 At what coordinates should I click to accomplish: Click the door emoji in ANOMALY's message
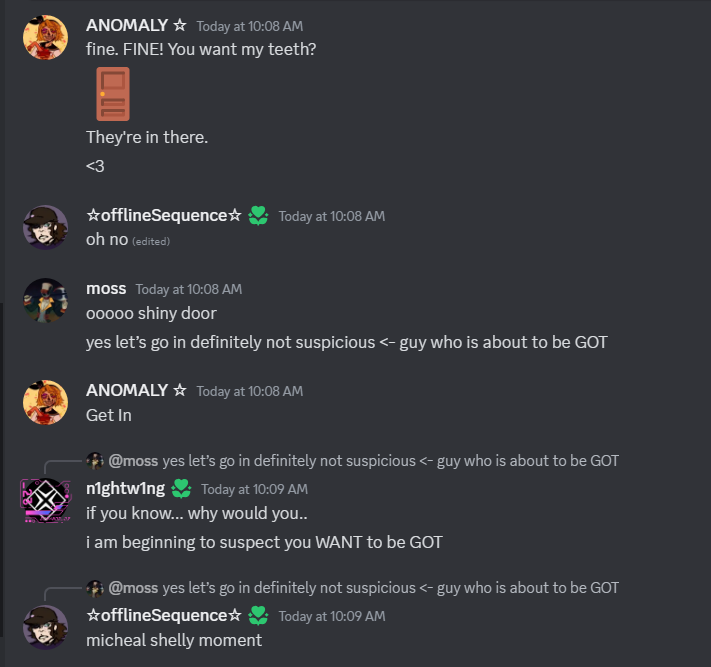coord(113,94)
